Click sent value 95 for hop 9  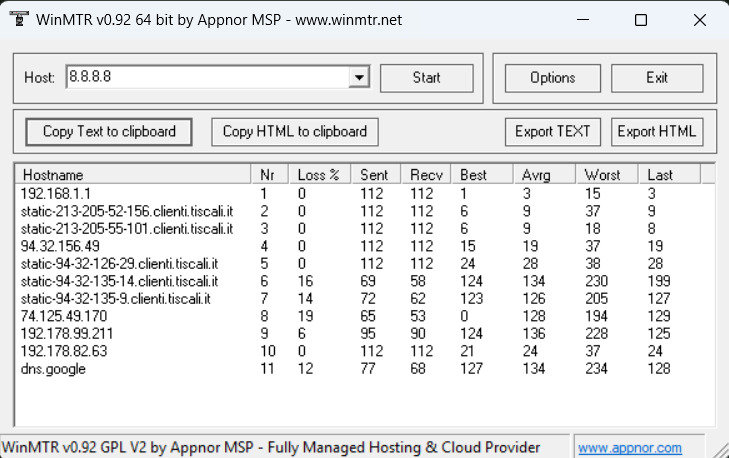point(368,334)
